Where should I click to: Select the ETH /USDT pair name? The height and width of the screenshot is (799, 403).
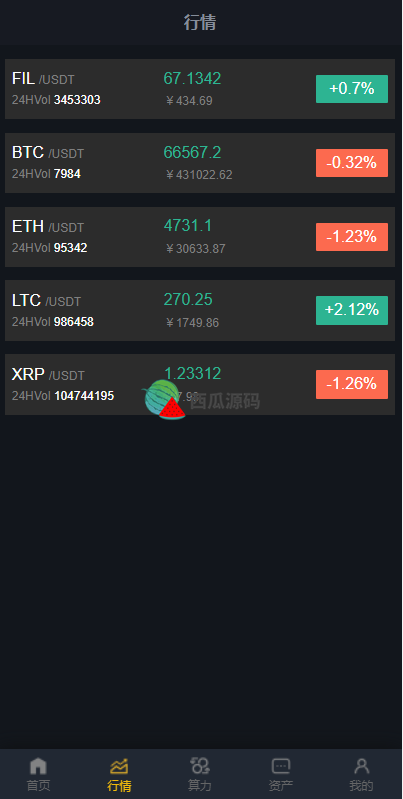tap(48, 226)
